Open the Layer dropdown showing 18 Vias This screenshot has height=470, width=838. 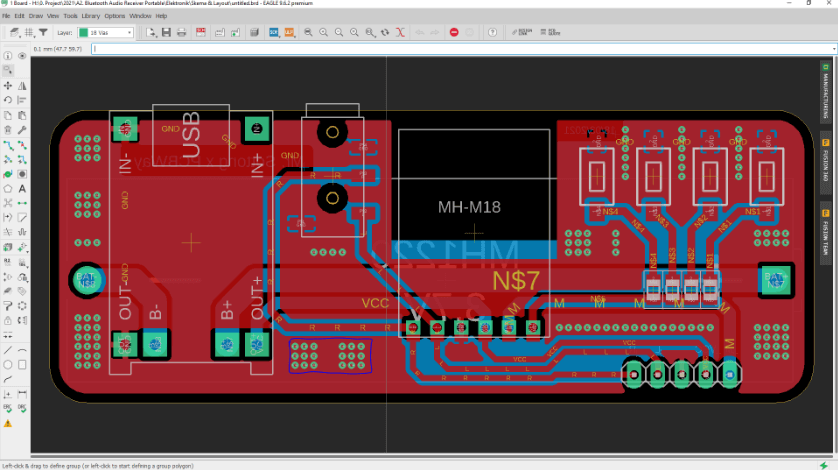[109, 32]
